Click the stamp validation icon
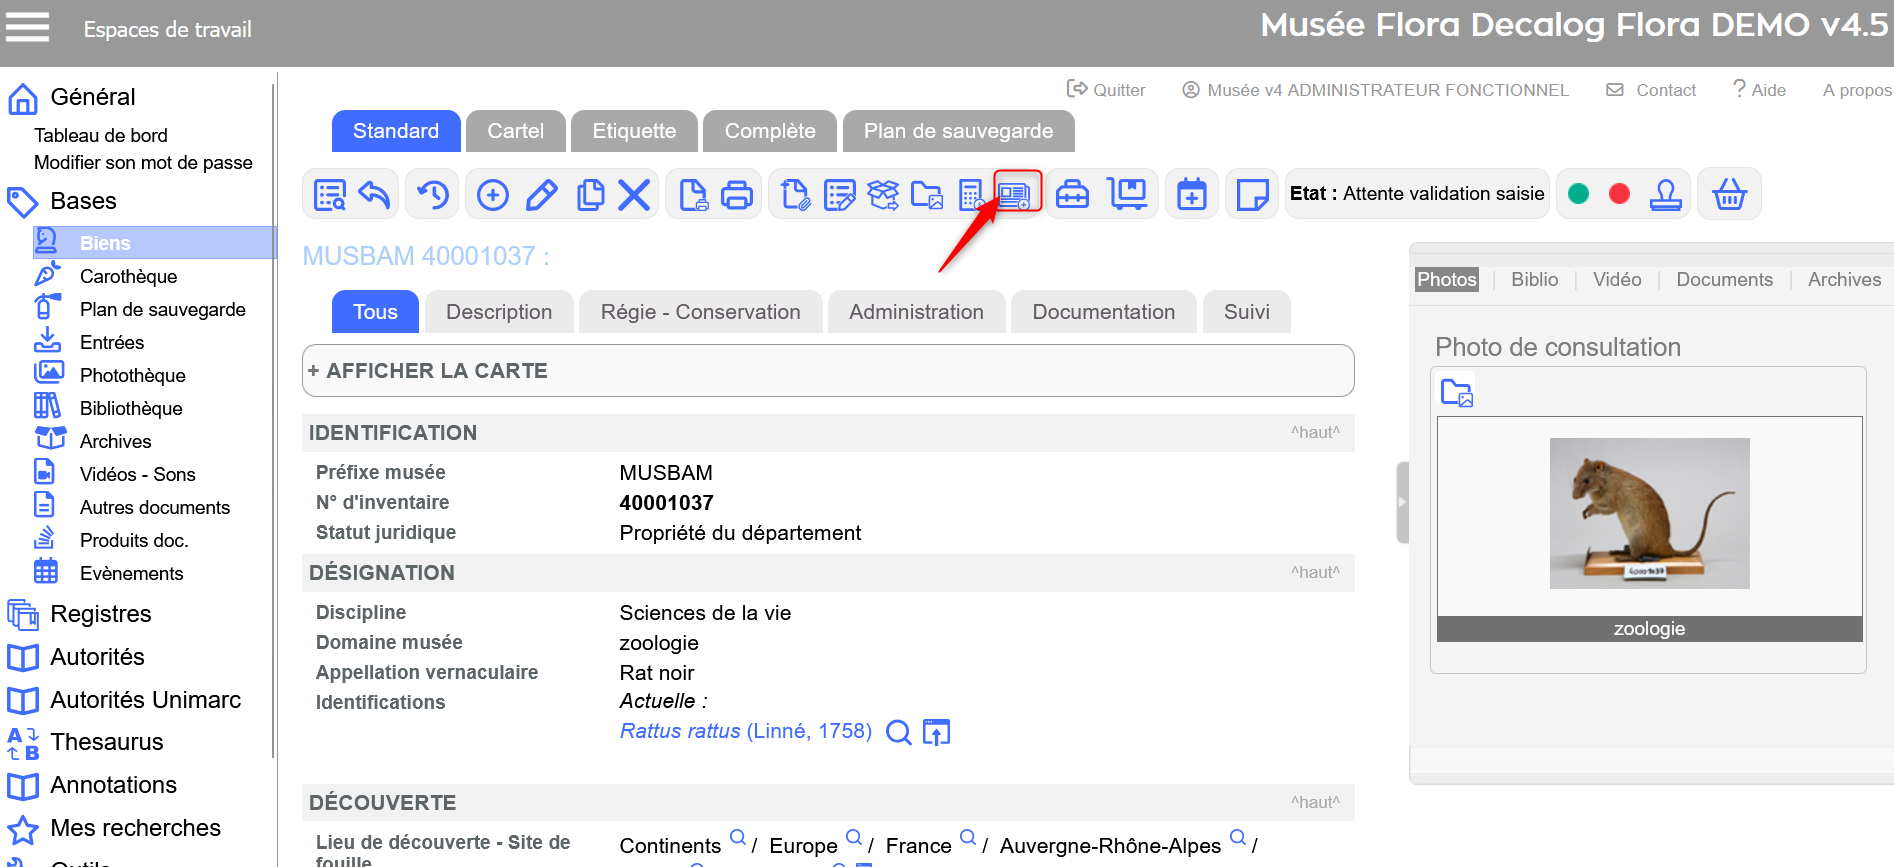This screenshot has height=867, width=1894. 1665,194
